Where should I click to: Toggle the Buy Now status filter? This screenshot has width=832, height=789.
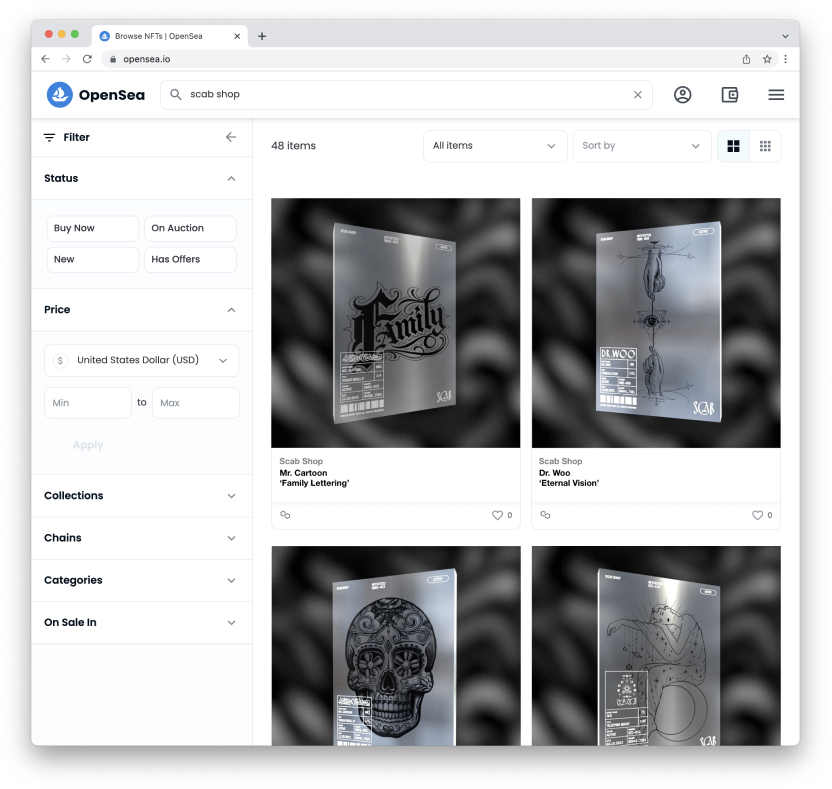tap(93, 228)
